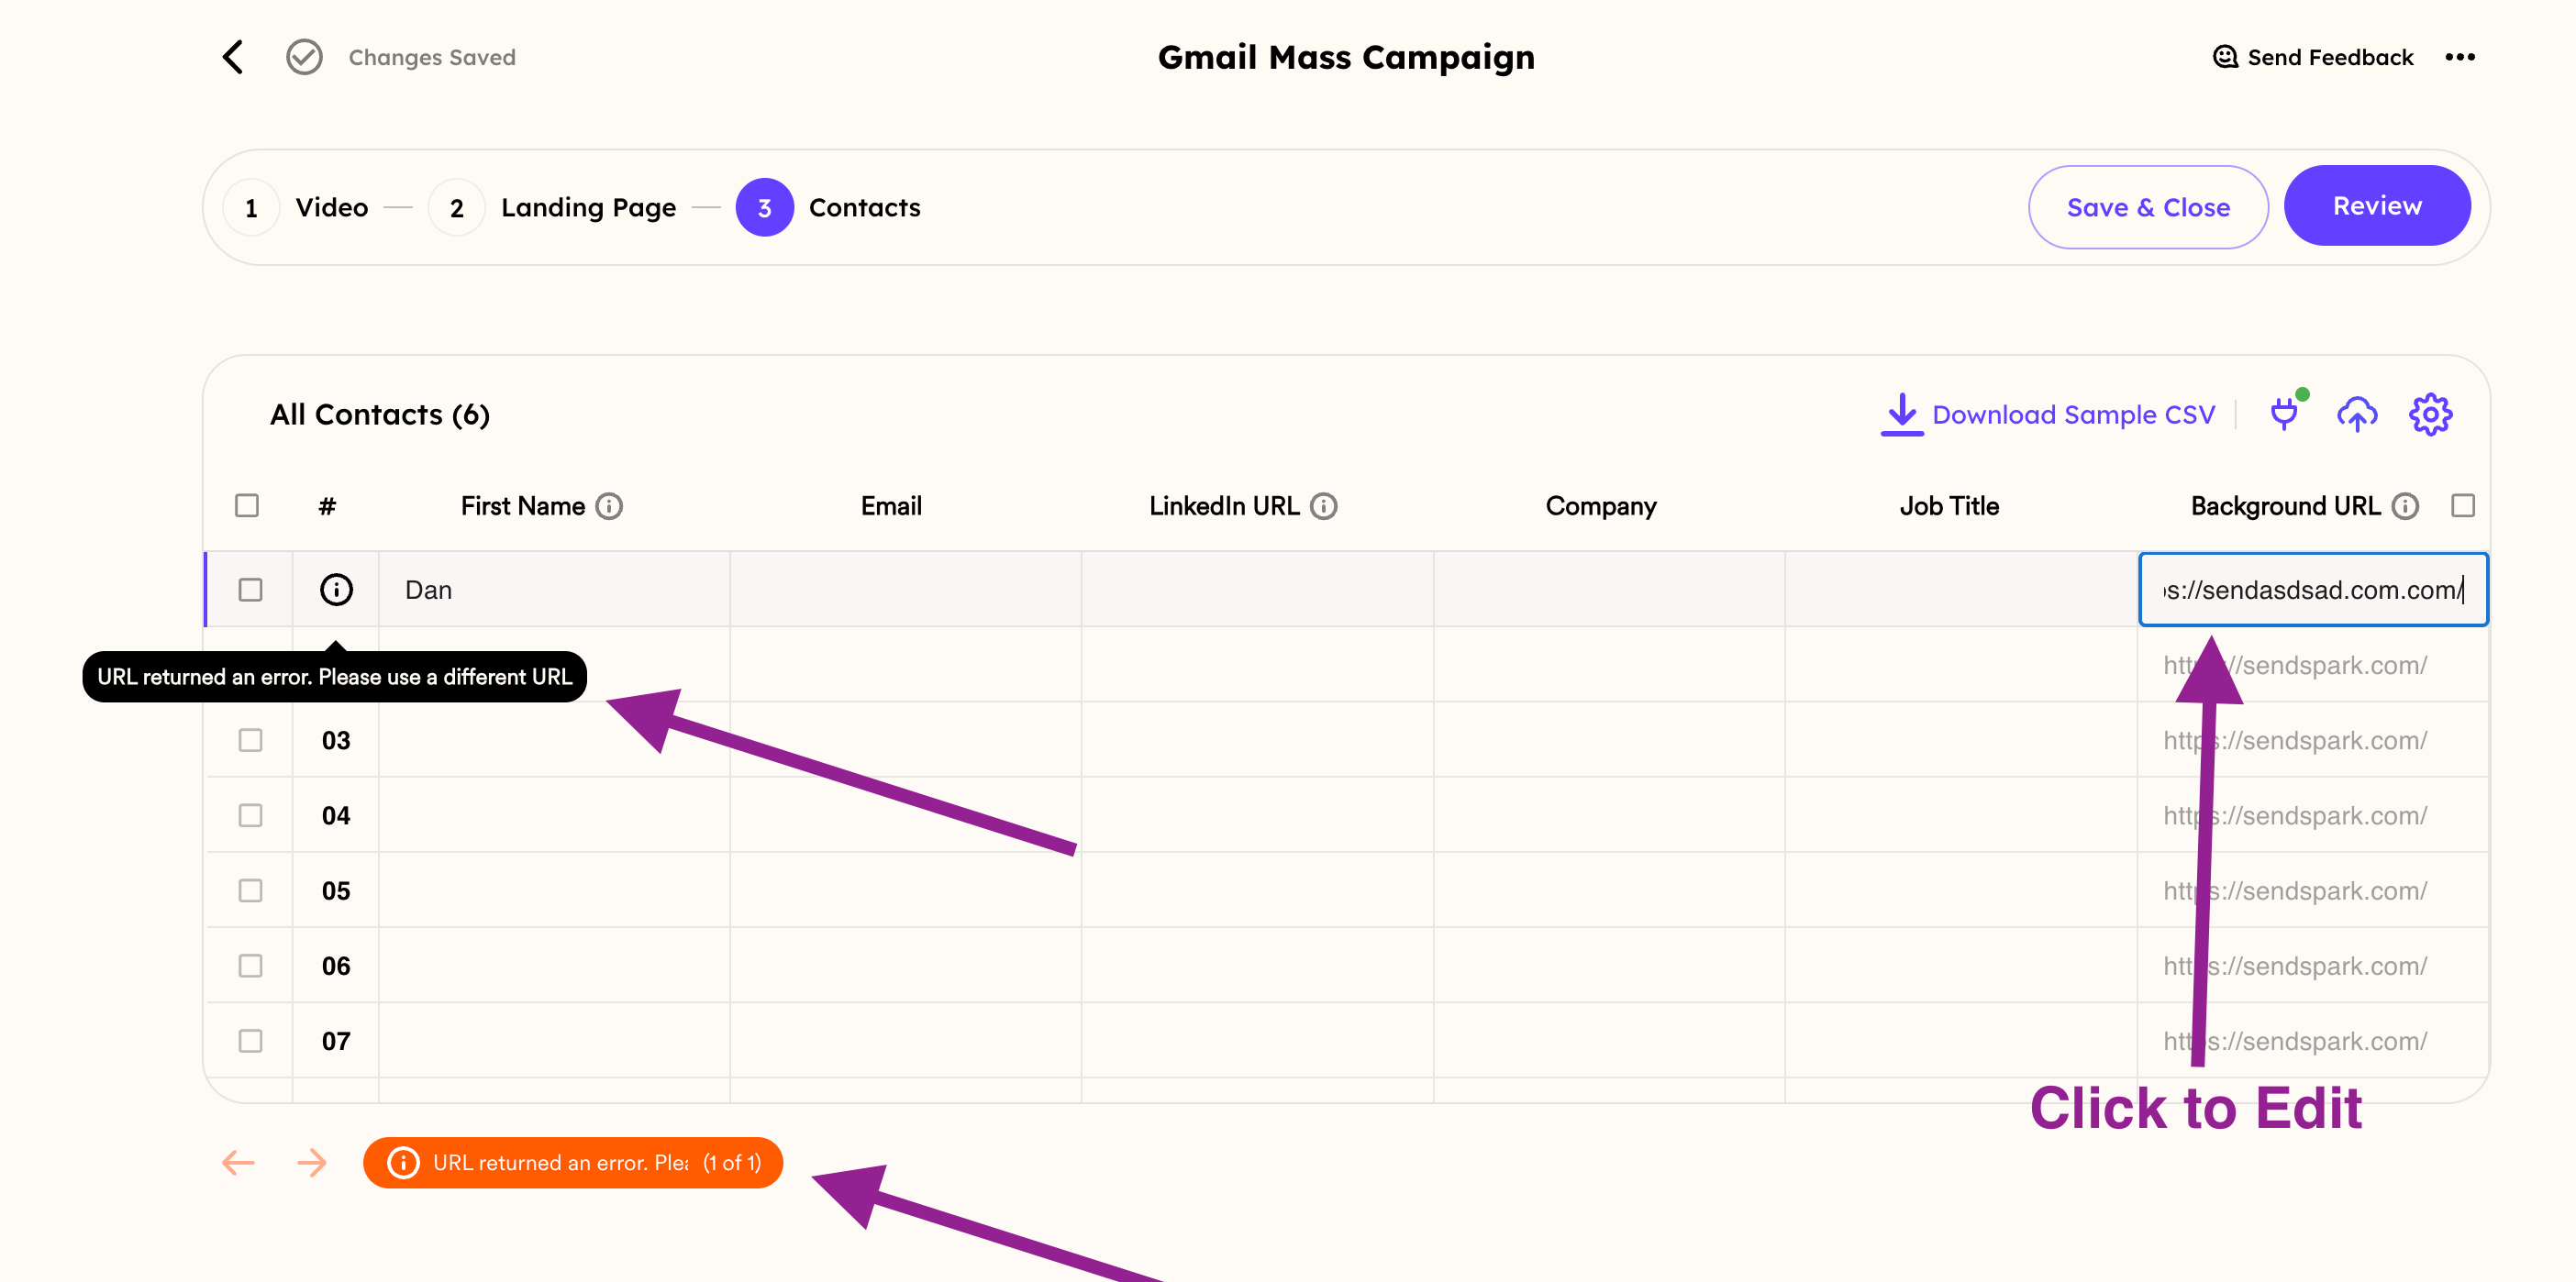Click the orange URL error badge
The width and height of the screenshot is (2576, 1282).
tap(573, 1162)
